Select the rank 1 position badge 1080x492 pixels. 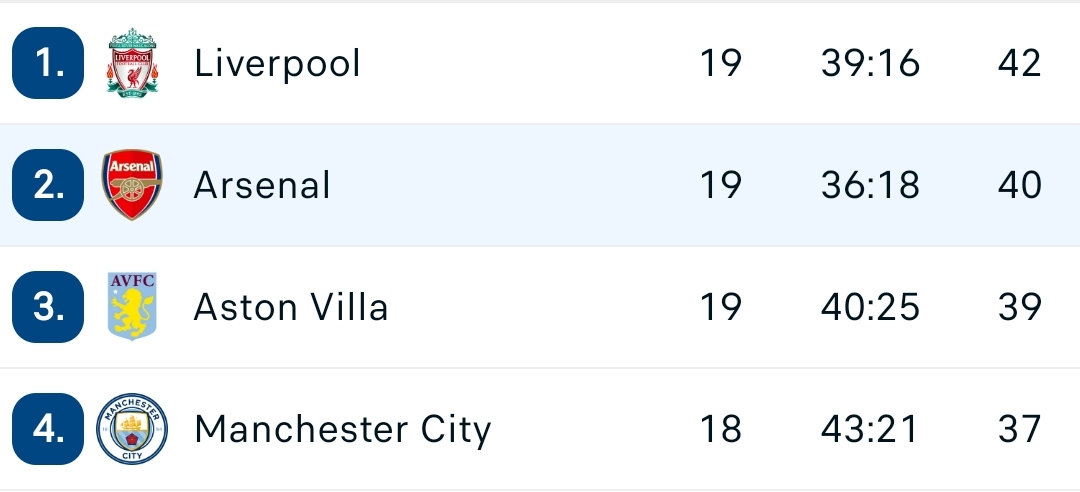48,63
